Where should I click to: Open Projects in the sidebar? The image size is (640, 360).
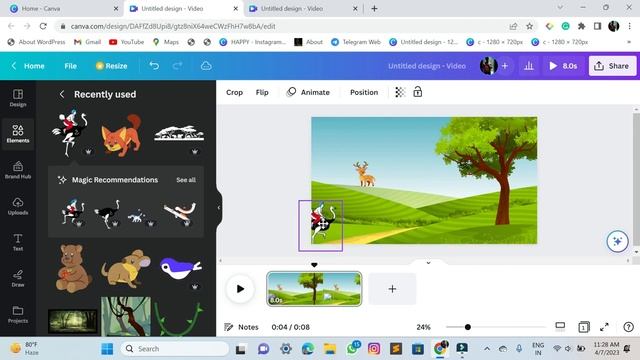pos(18,314)
